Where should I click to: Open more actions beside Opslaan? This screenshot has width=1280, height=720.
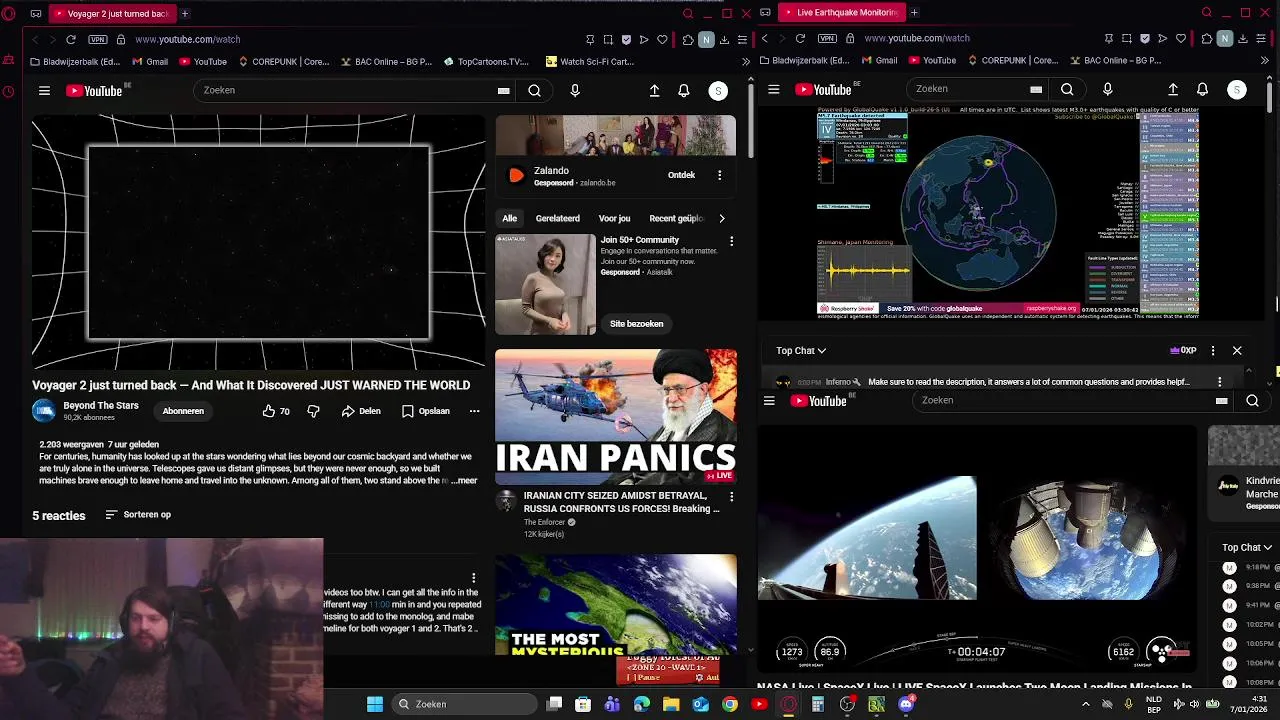[474, 411]
